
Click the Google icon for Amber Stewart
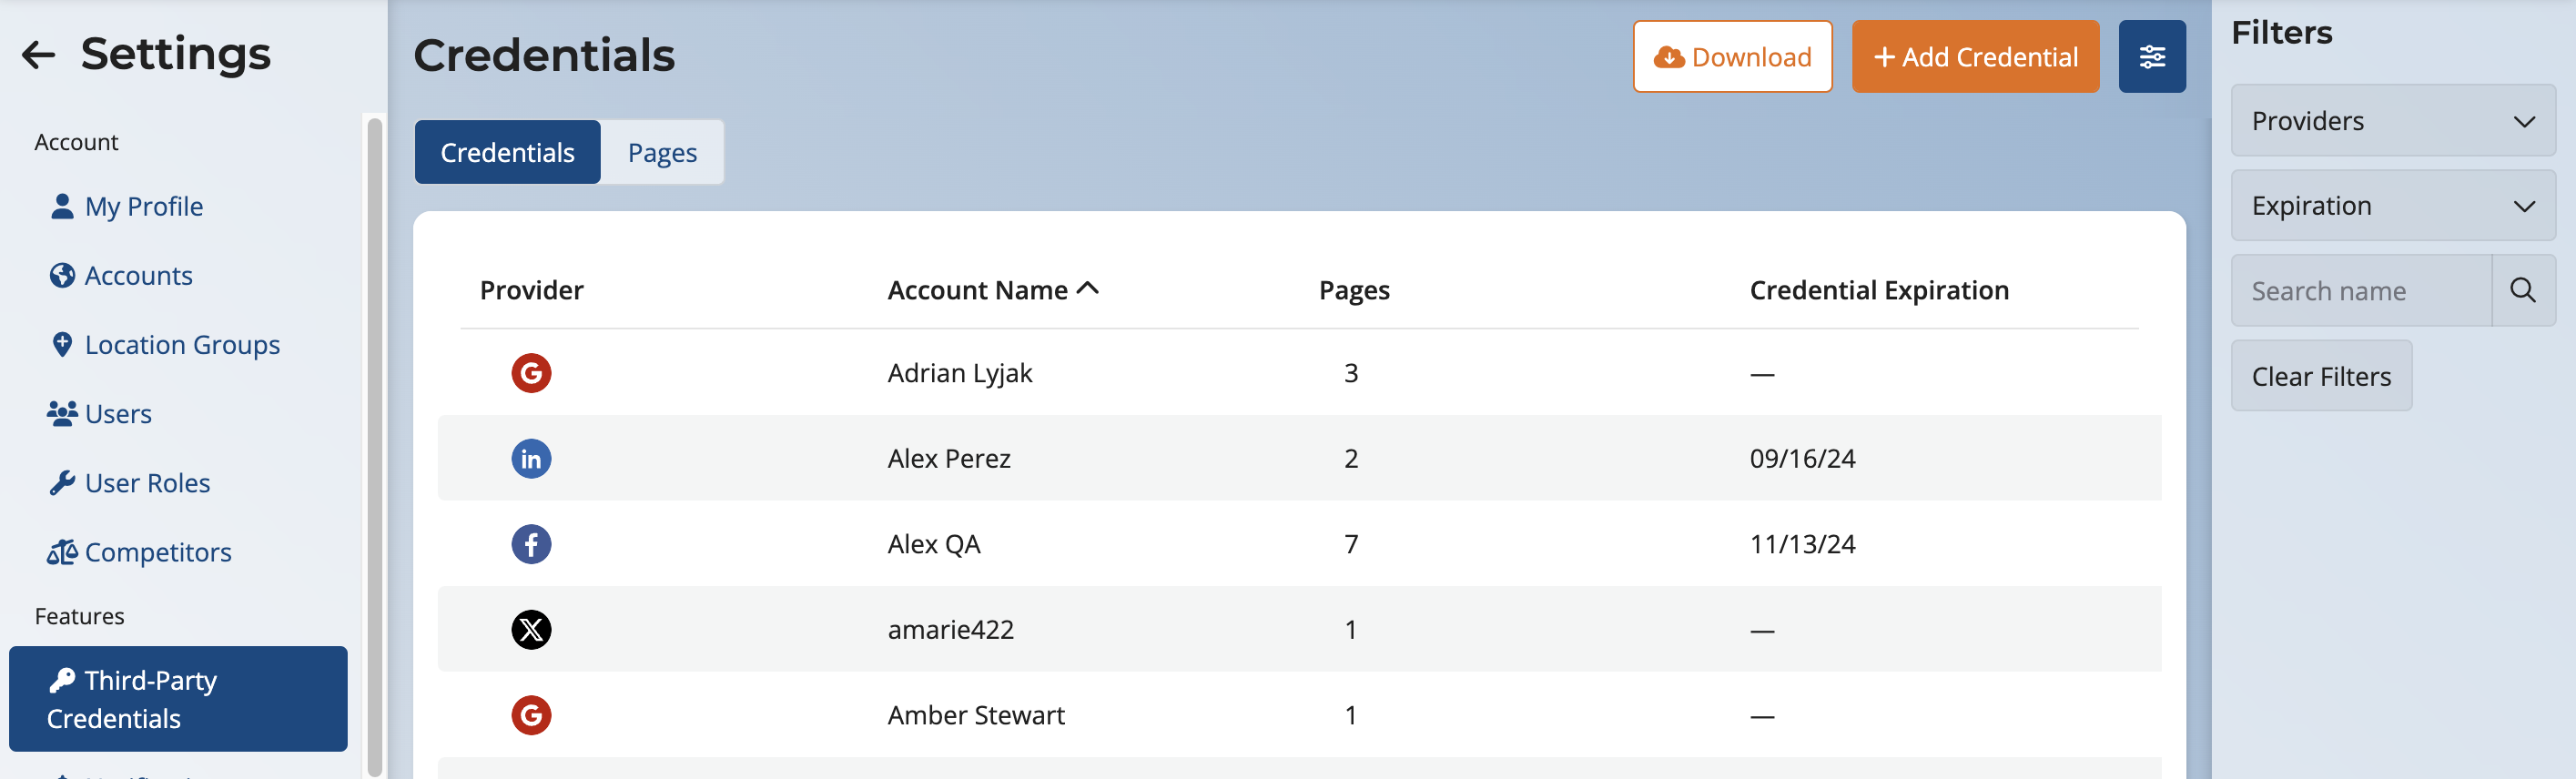(531, 715)
